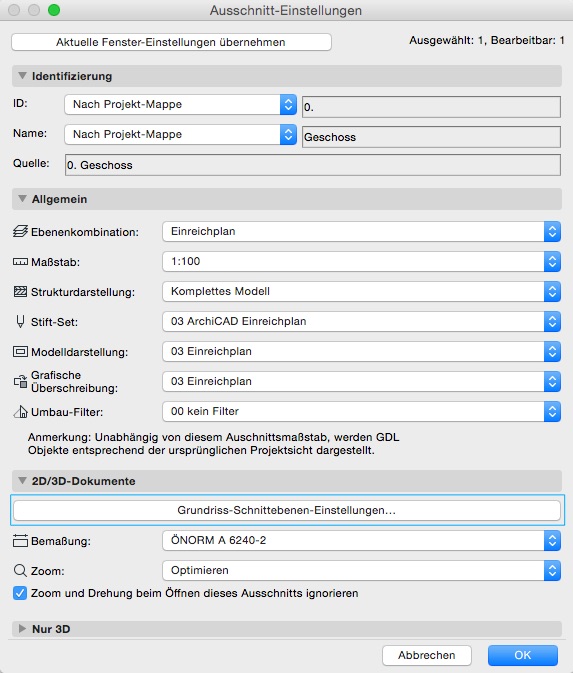Click the Ausgewählt: 1, Bearbeitbar: 1 text
Viewport: 573px width, 673px height.
[x=487, y=40]
